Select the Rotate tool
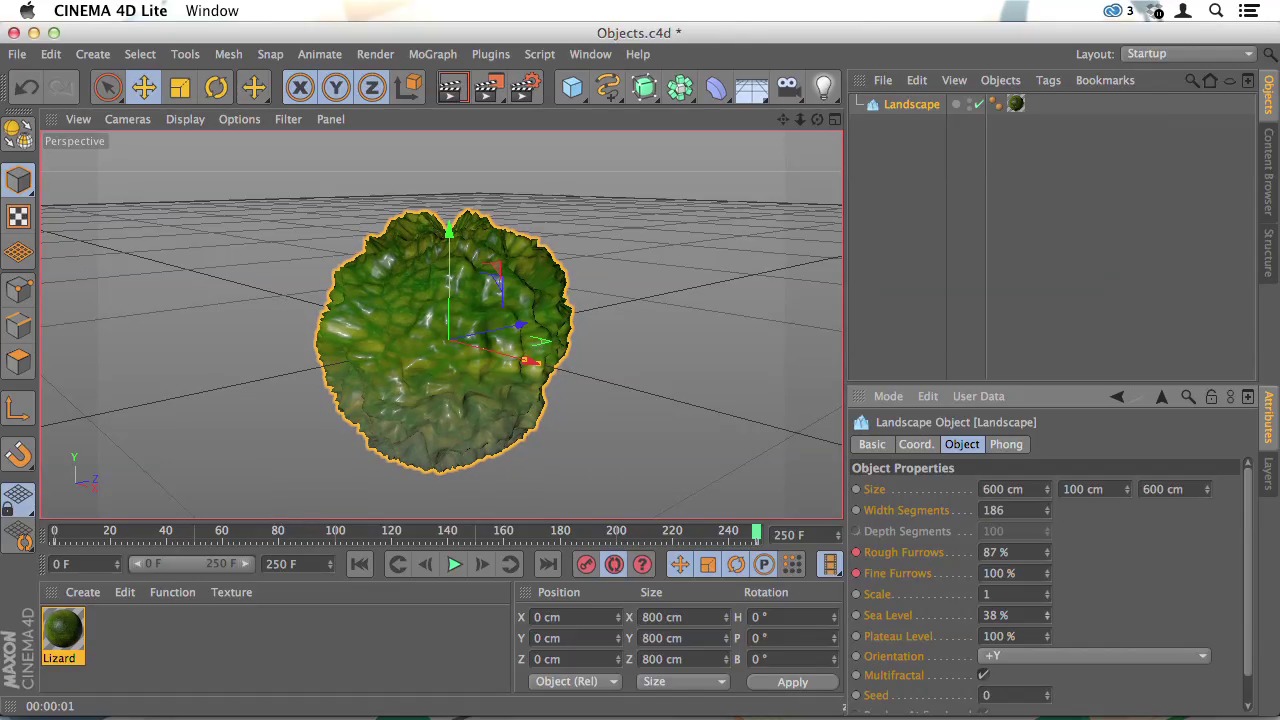Screen dimensions: 1280x720 (216, 88)
